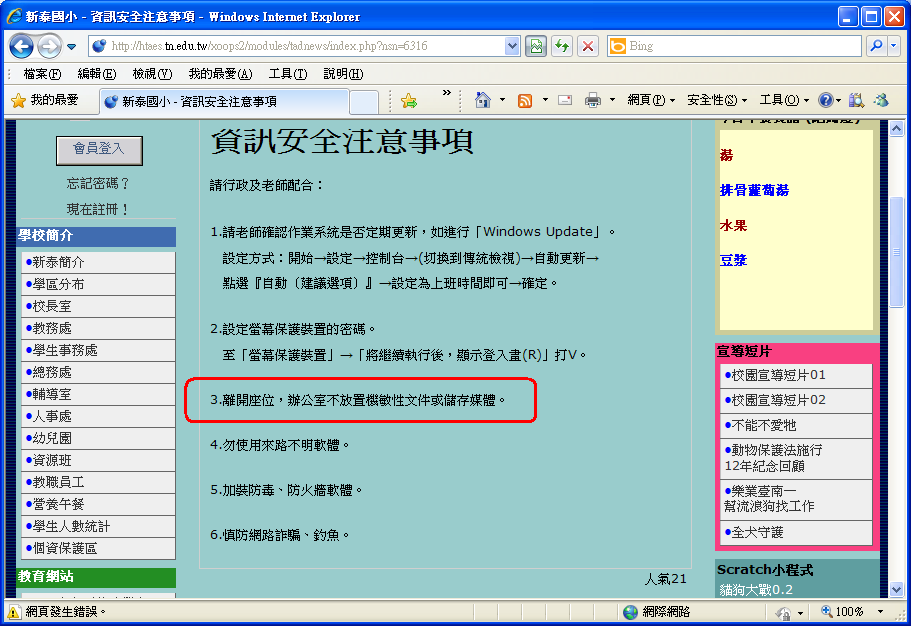Click the Stop loading X icon

click(588, 46)
